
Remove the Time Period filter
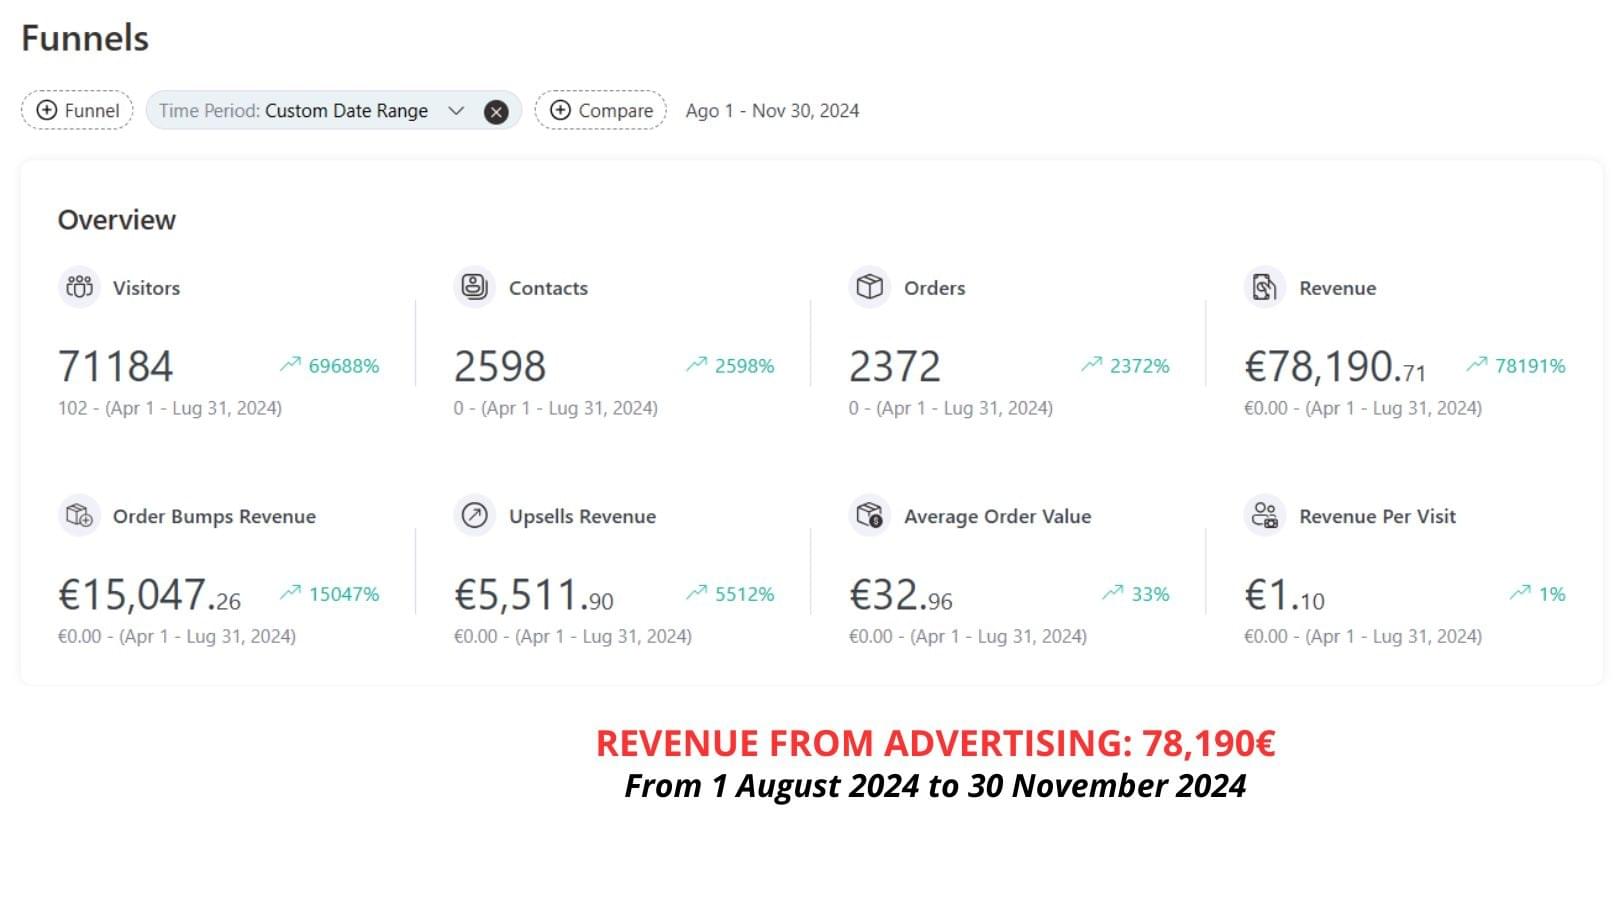496,112
